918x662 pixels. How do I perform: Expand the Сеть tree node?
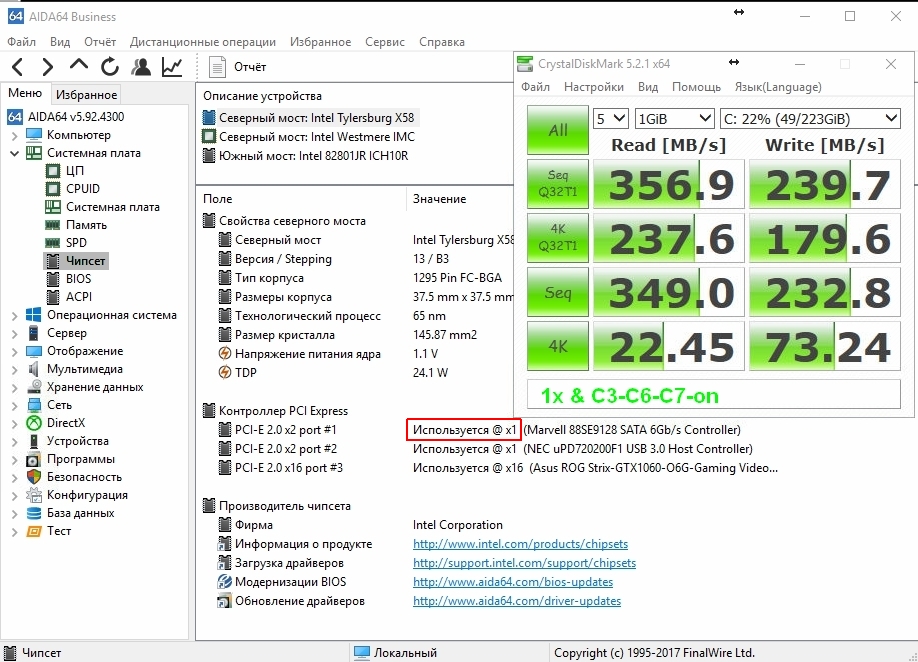15,405
